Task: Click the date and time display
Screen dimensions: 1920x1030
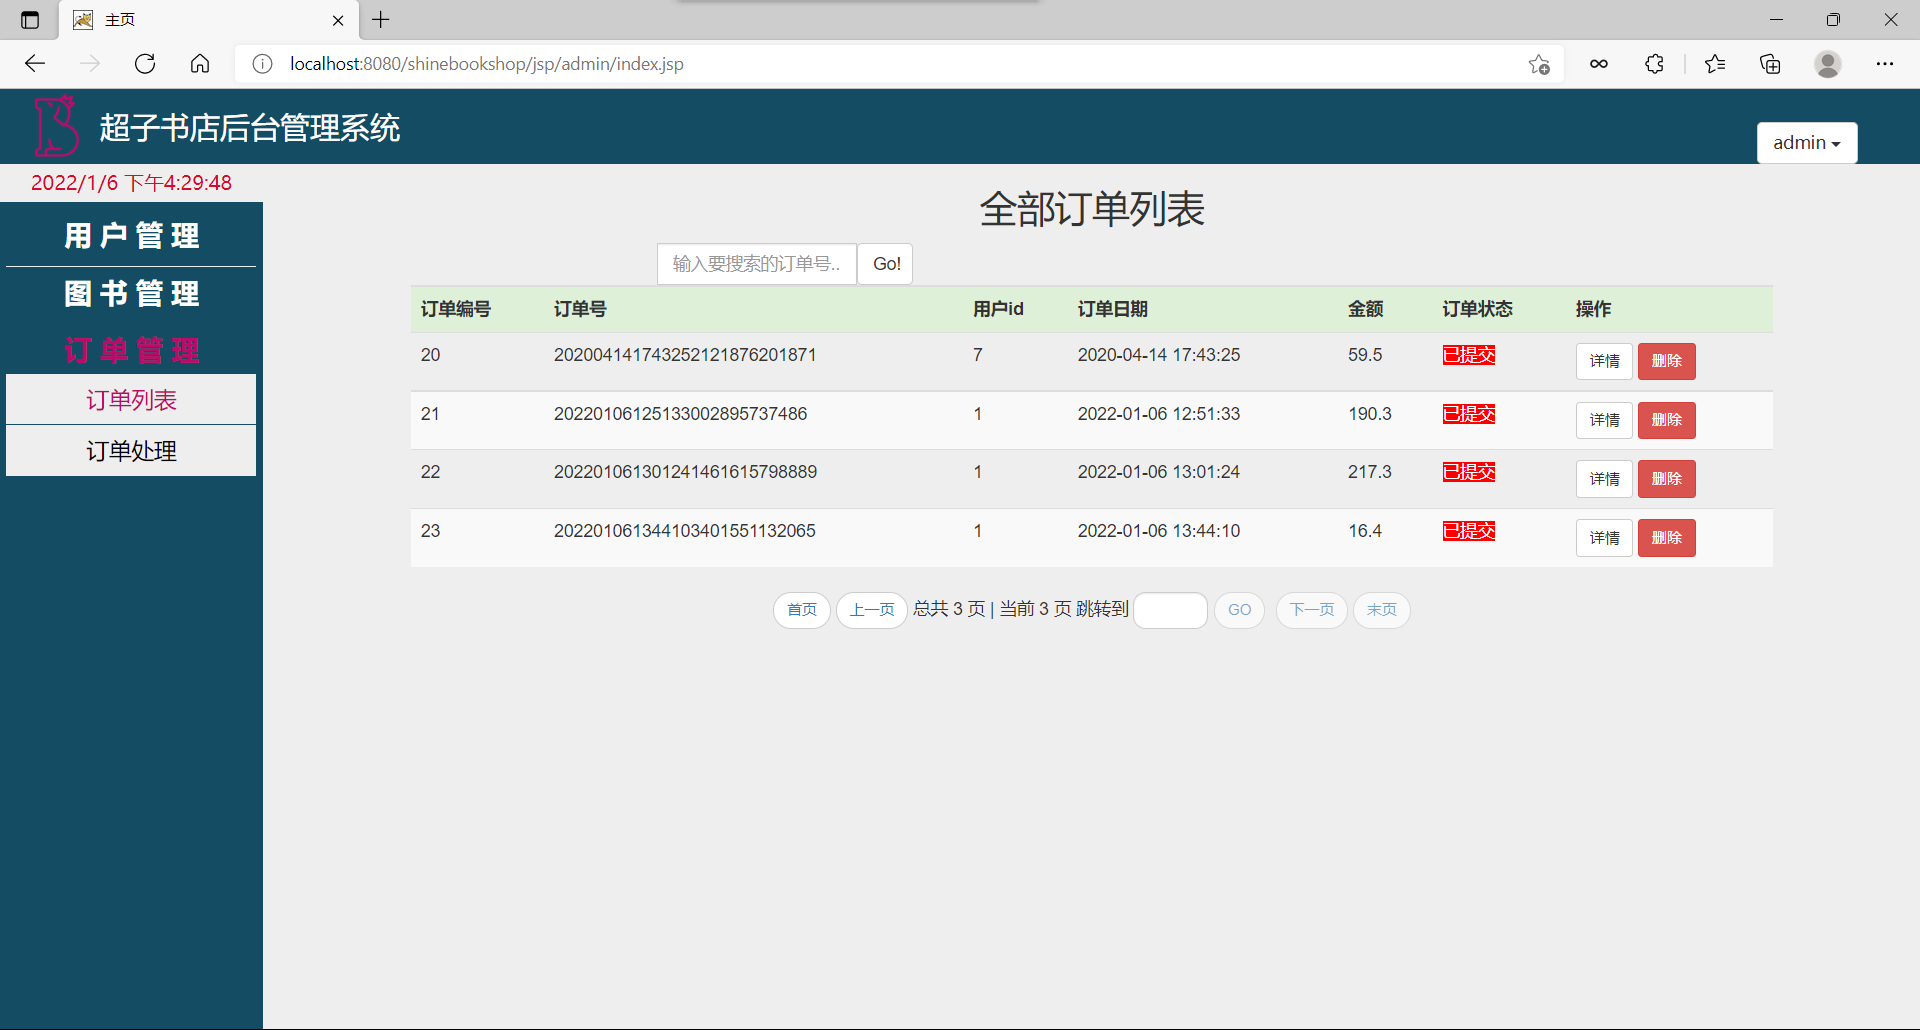Action: tap(131, 183)
